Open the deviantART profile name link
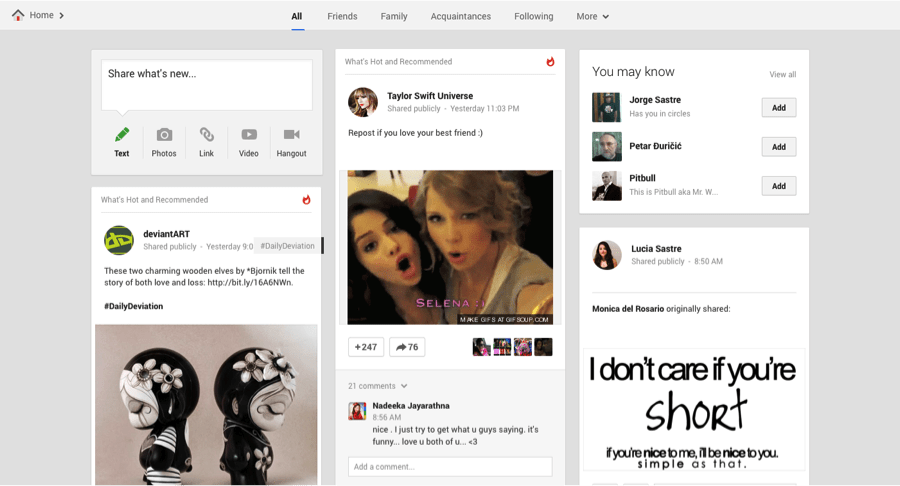Viewport: 900px width, 486px height. pyautogui.click(x=166, y=234)
